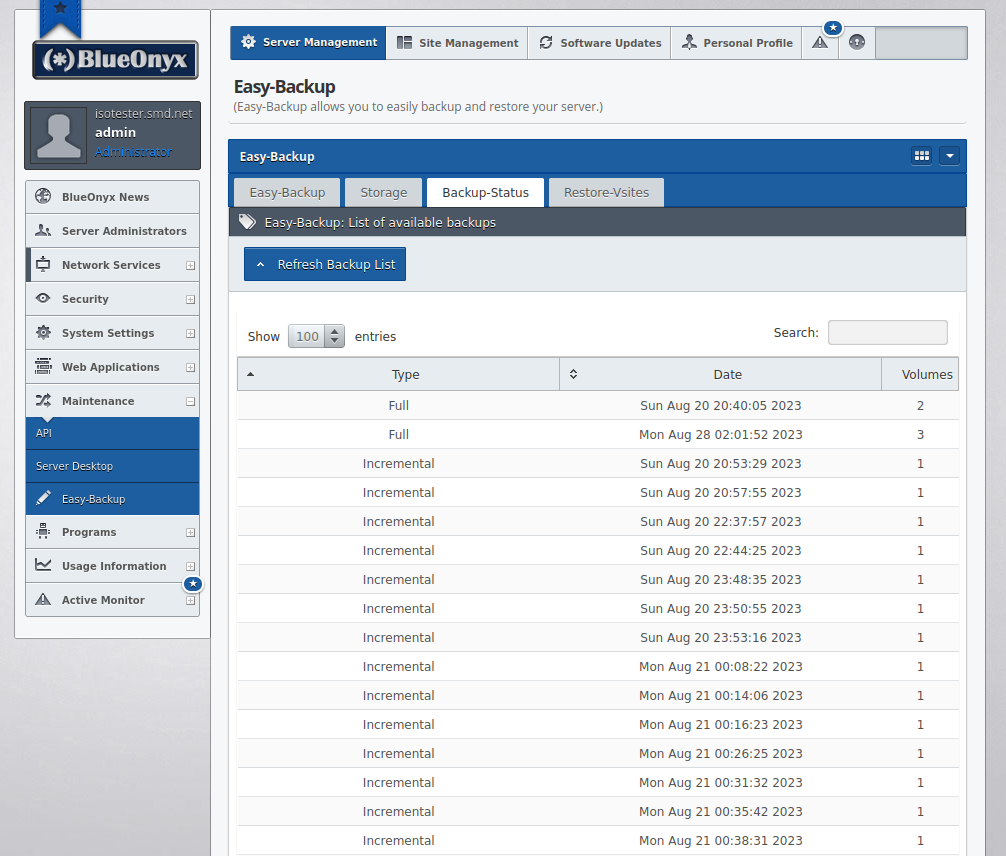This screenshot has height=856, width=1006.
Task: Open Software Updates top tab
Action: pos(599,42)
